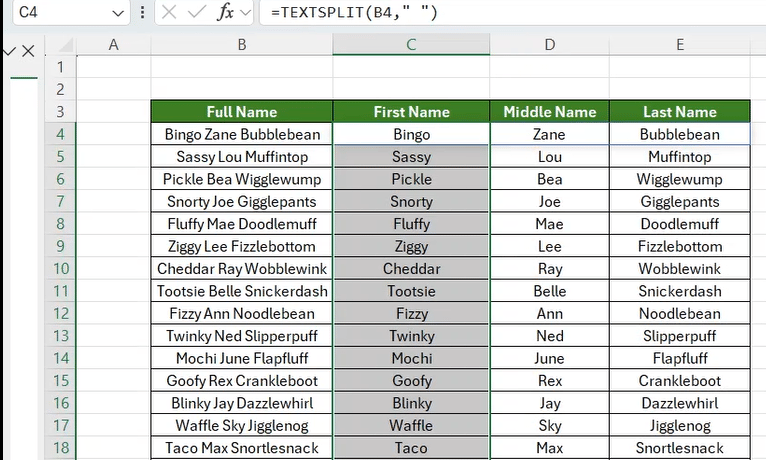
Task: Select the Snortlesnack cell
Action: [x=680, y=448]
